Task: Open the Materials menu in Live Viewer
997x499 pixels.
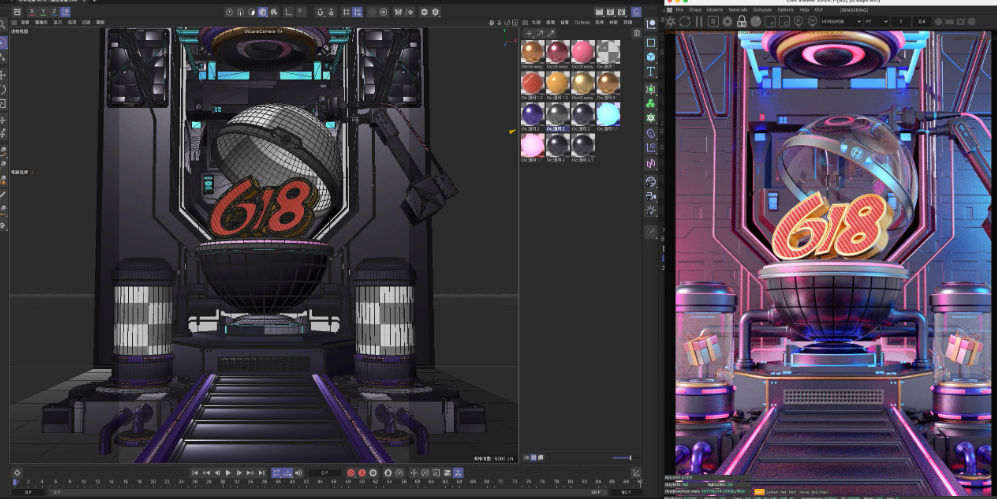Action: [736, 10]
